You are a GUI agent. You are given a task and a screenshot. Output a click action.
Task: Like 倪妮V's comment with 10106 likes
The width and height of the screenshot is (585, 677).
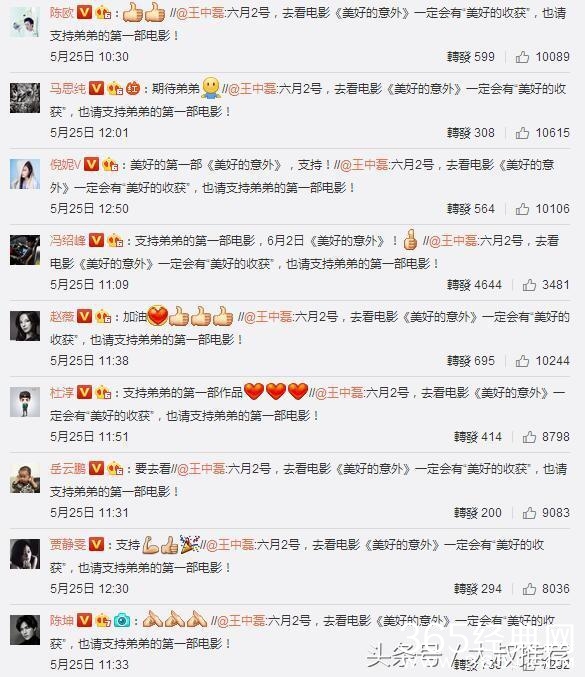pyautogui.click(x=522, y=209)
